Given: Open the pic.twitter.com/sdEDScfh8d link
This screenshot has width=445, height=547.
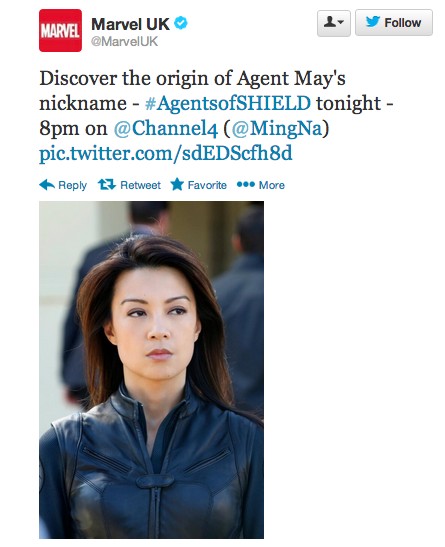Looking at the screenshot, I should pyautogui.click(x=166, y=153).
